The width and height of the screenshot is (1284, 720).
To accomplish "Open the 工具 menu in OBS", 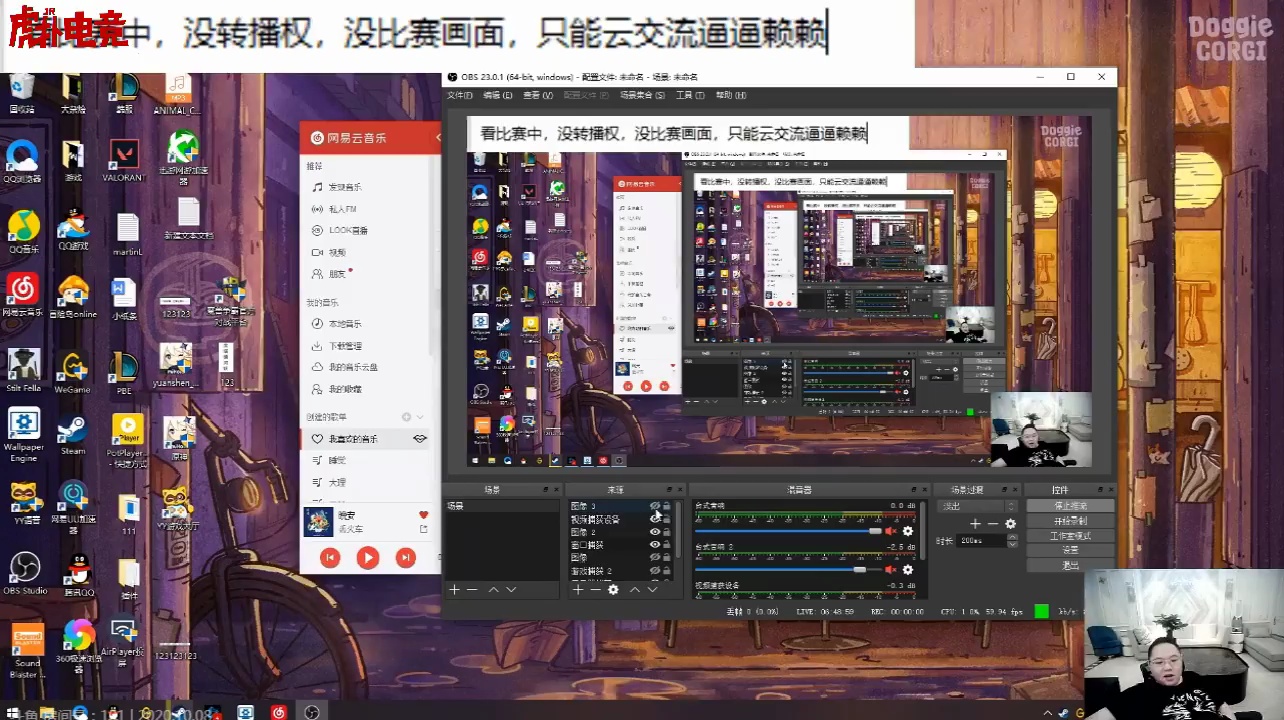I will (x=690, y=96).
